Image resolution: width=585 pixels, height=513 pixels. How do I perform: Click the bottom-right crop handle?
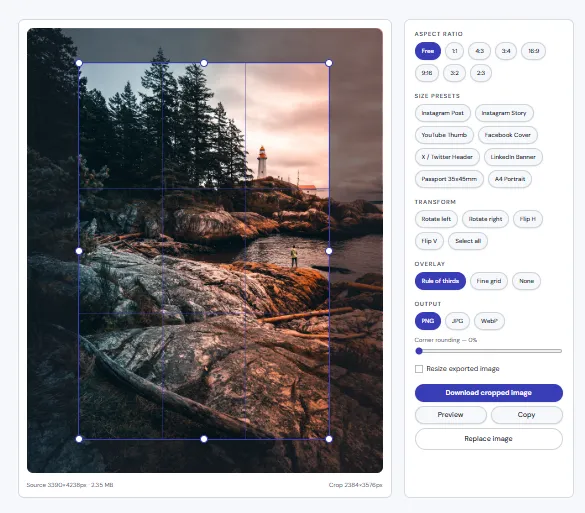click(x=329, y=439)
